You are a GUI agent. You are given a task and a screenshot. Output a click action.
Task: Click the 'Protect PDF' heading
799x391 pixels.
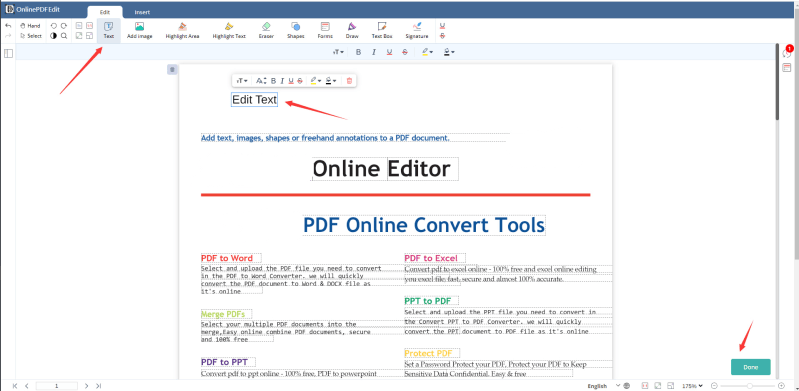(x=429, y=353)
